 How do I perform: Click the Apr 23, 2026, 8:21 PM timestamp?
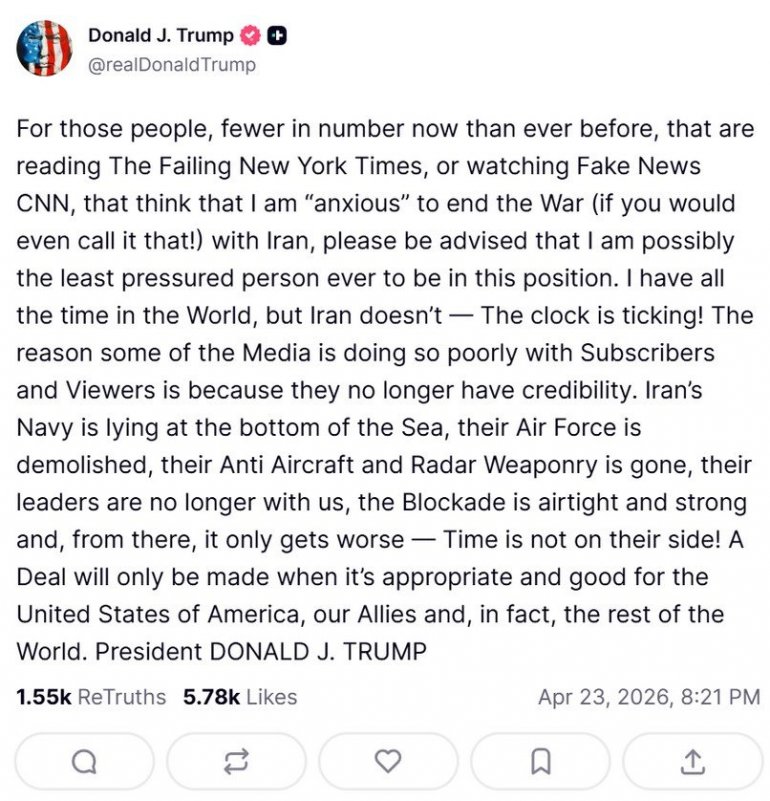(x=648, y=697)
